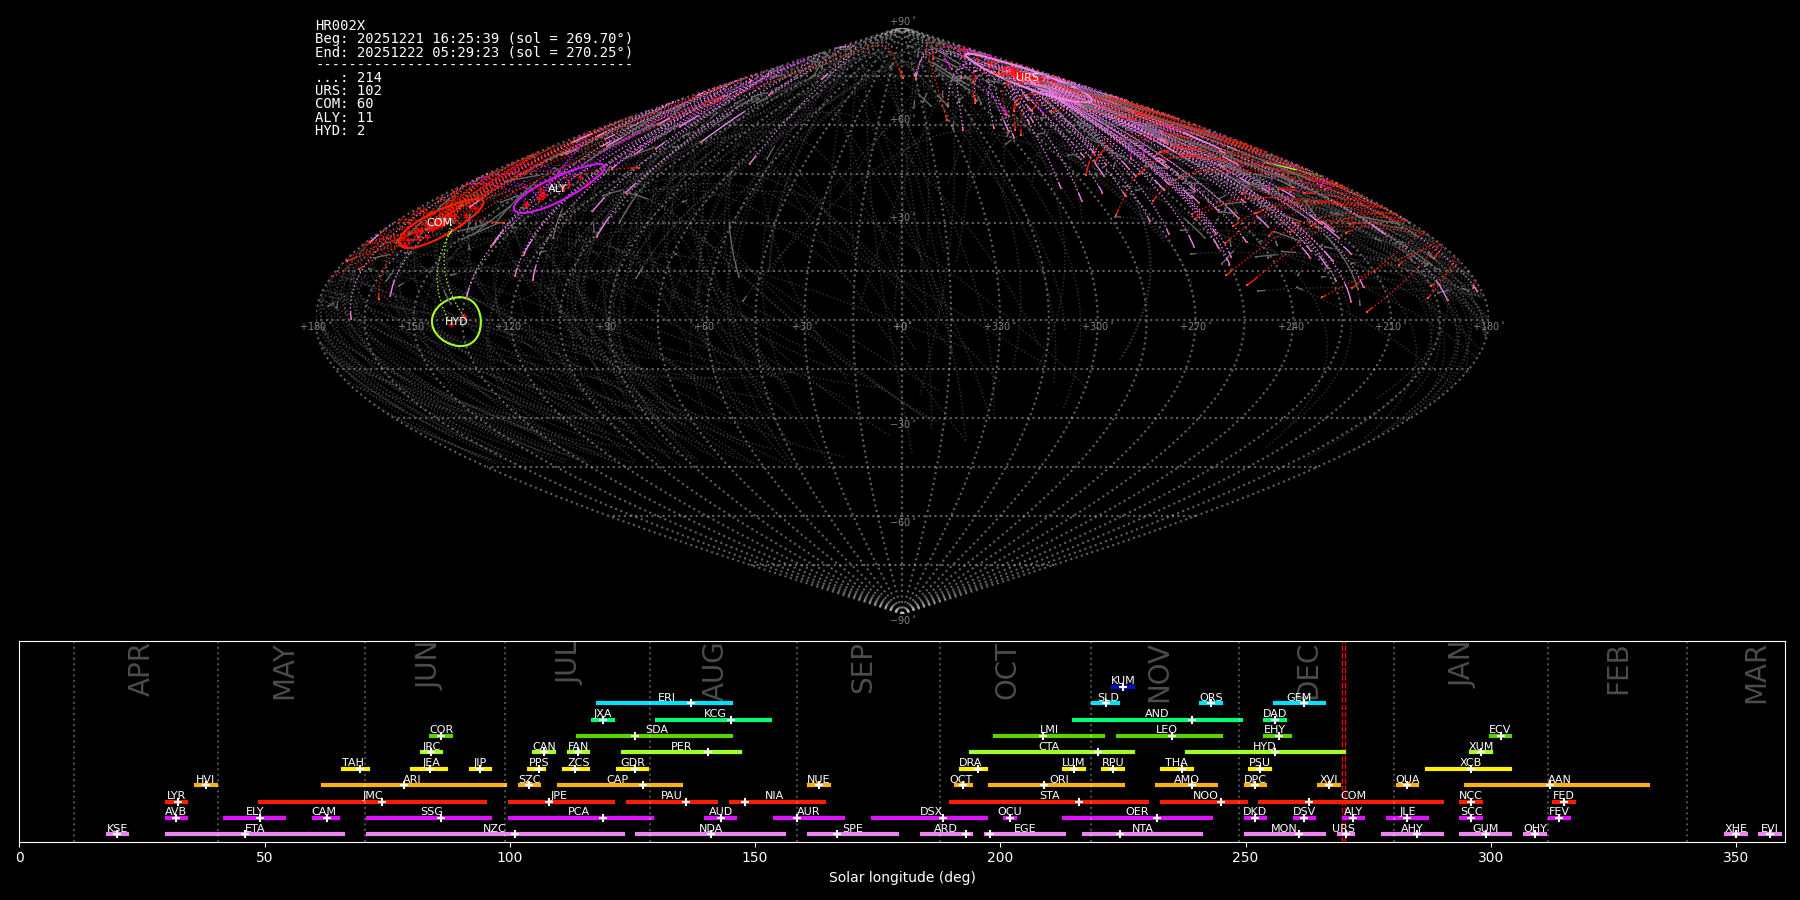Click the -60 latitude label on map
1800x900 pixels.
(901, 522)
